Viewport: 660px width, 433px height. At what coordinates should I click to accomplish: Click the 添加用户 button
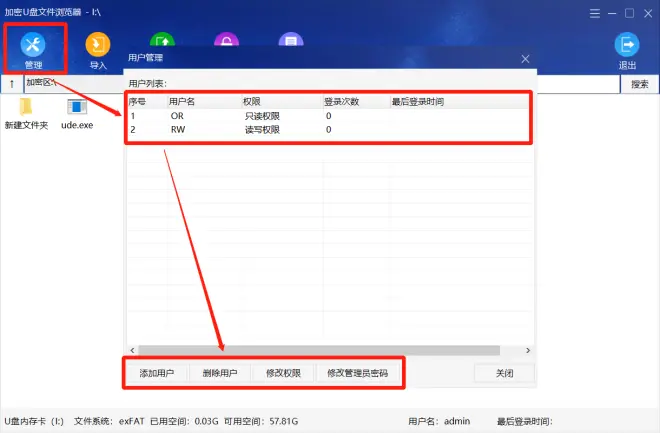(157, 373)
